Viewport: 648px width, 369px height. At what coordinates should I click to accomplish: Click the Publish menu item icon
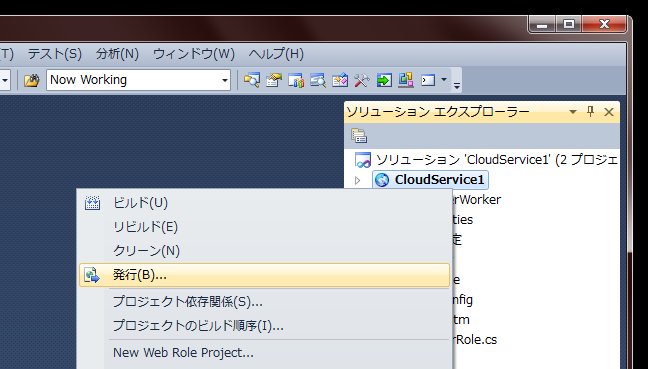pyautogui.click(x=92, y=275)
